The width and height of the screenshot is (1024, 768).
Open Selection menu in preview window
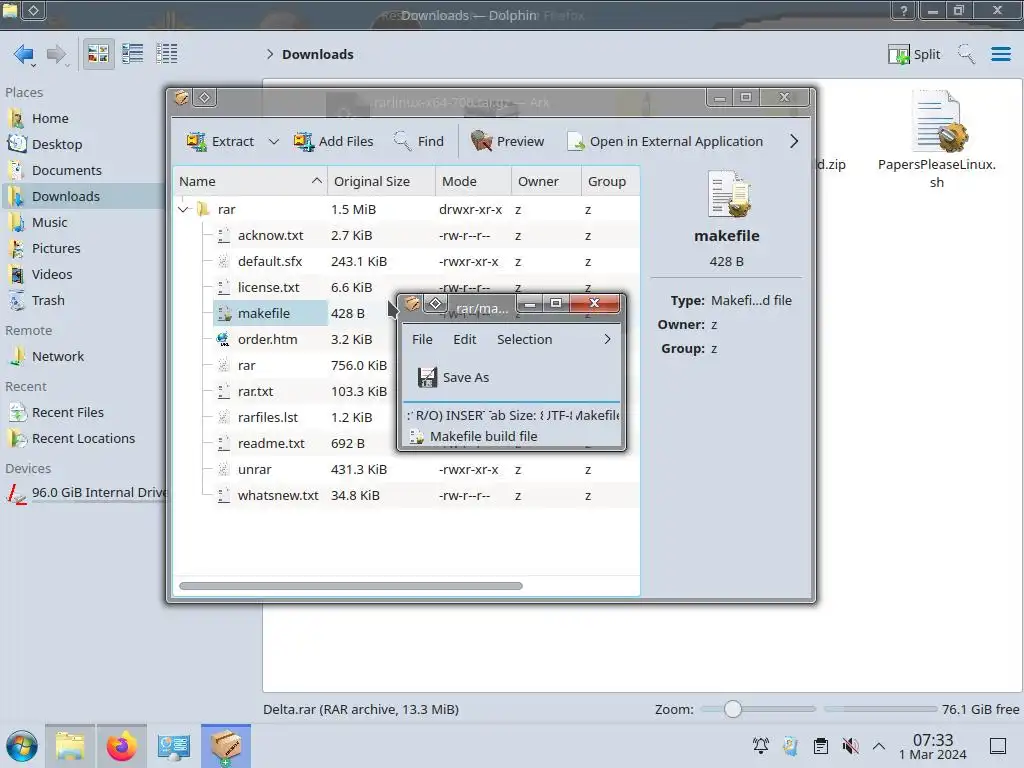point(524,339)
